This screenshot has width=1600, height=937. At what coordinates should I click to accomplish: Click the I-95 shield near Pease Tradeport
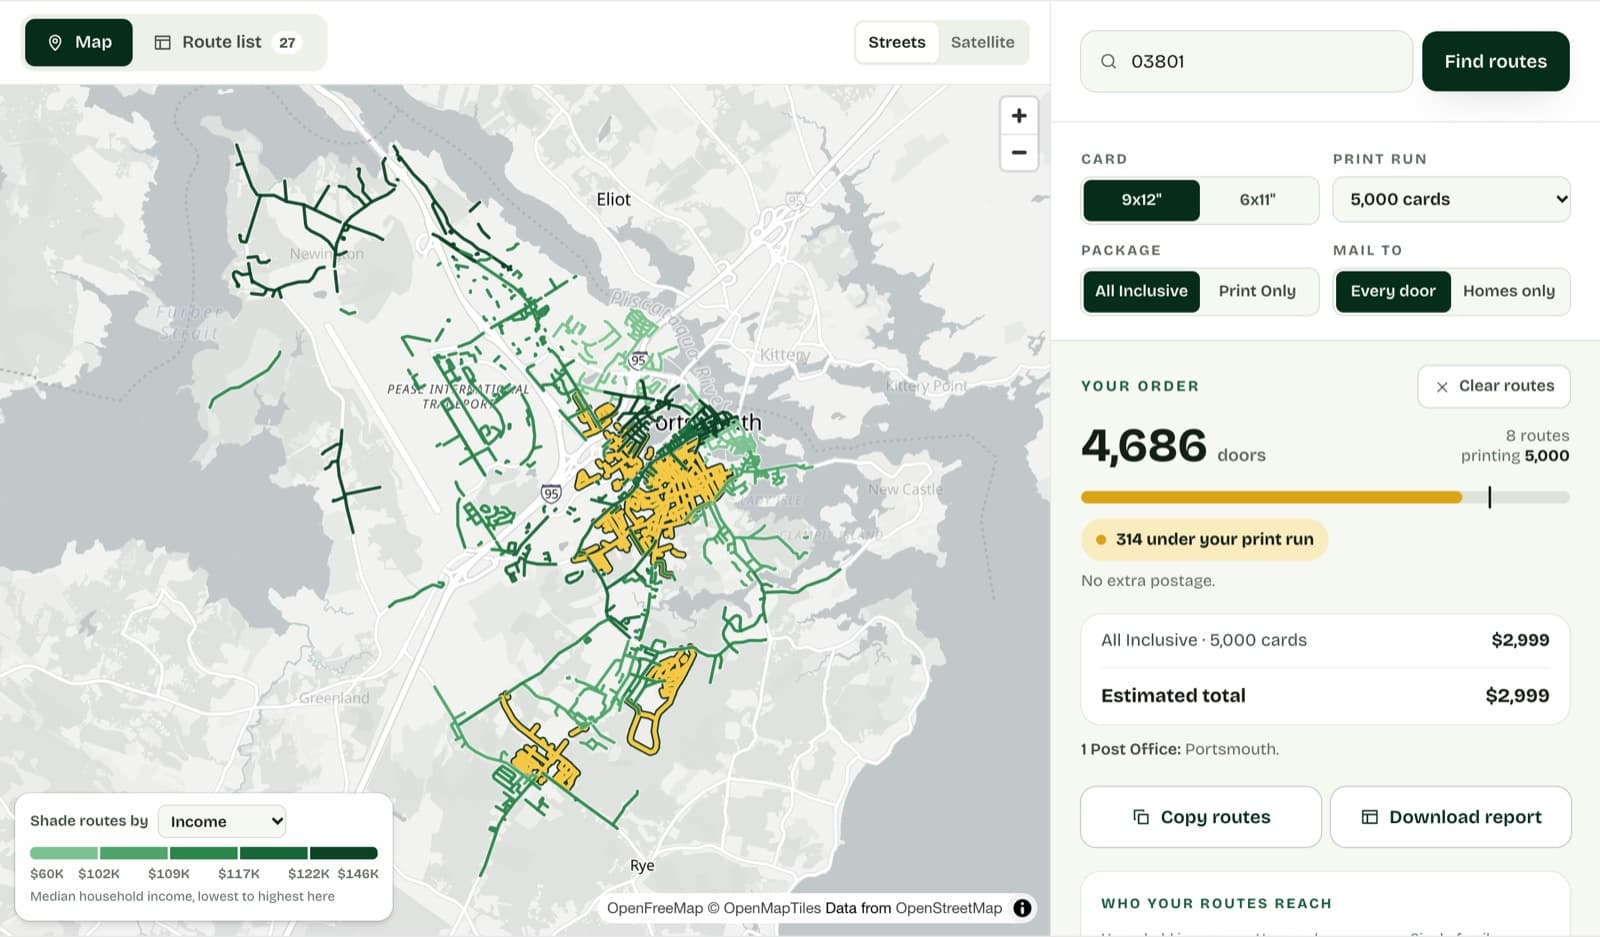[x=551, y=493]
